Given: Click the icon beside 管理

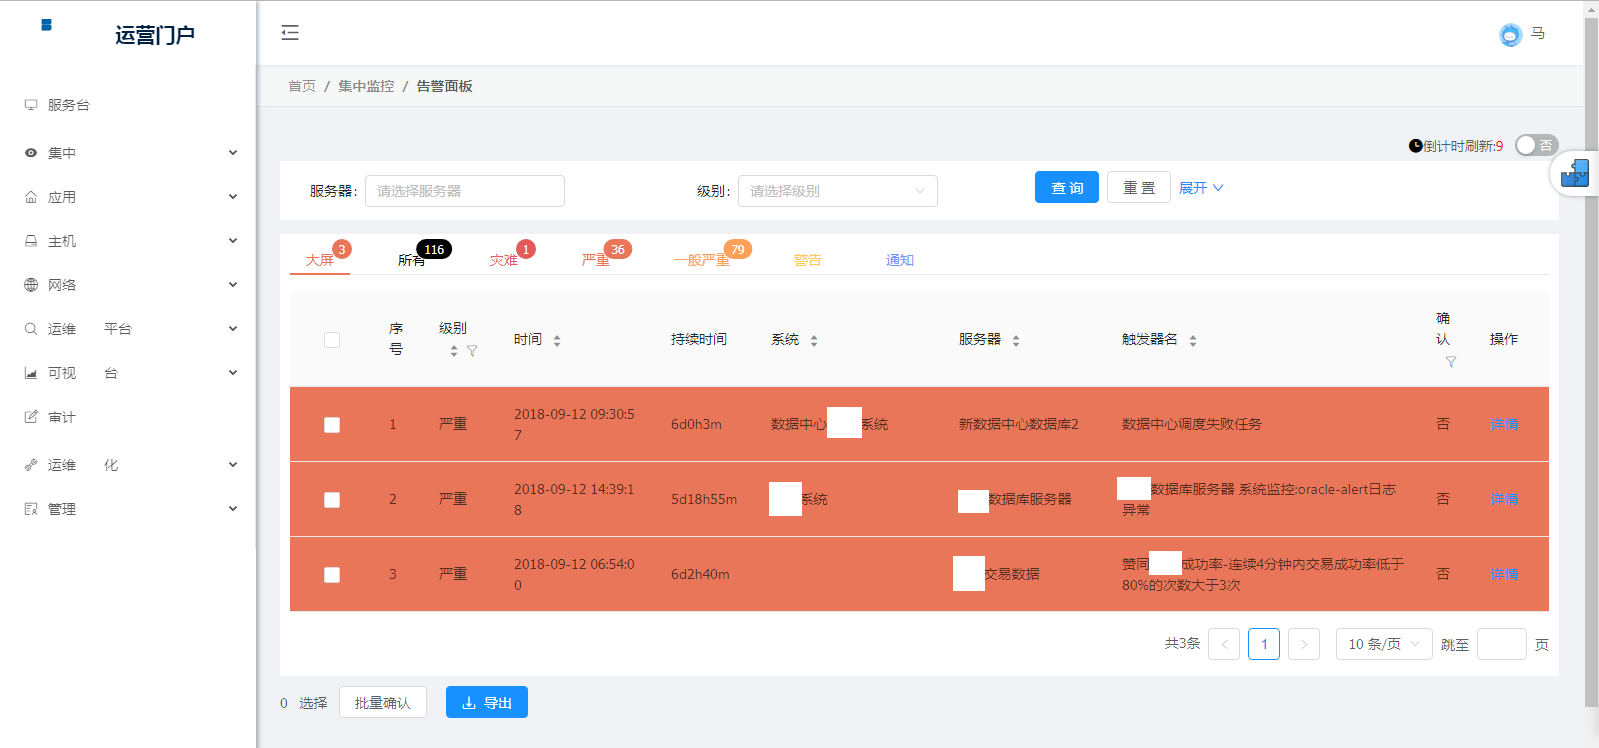Looking at the screenshot, I should point(31,509).
